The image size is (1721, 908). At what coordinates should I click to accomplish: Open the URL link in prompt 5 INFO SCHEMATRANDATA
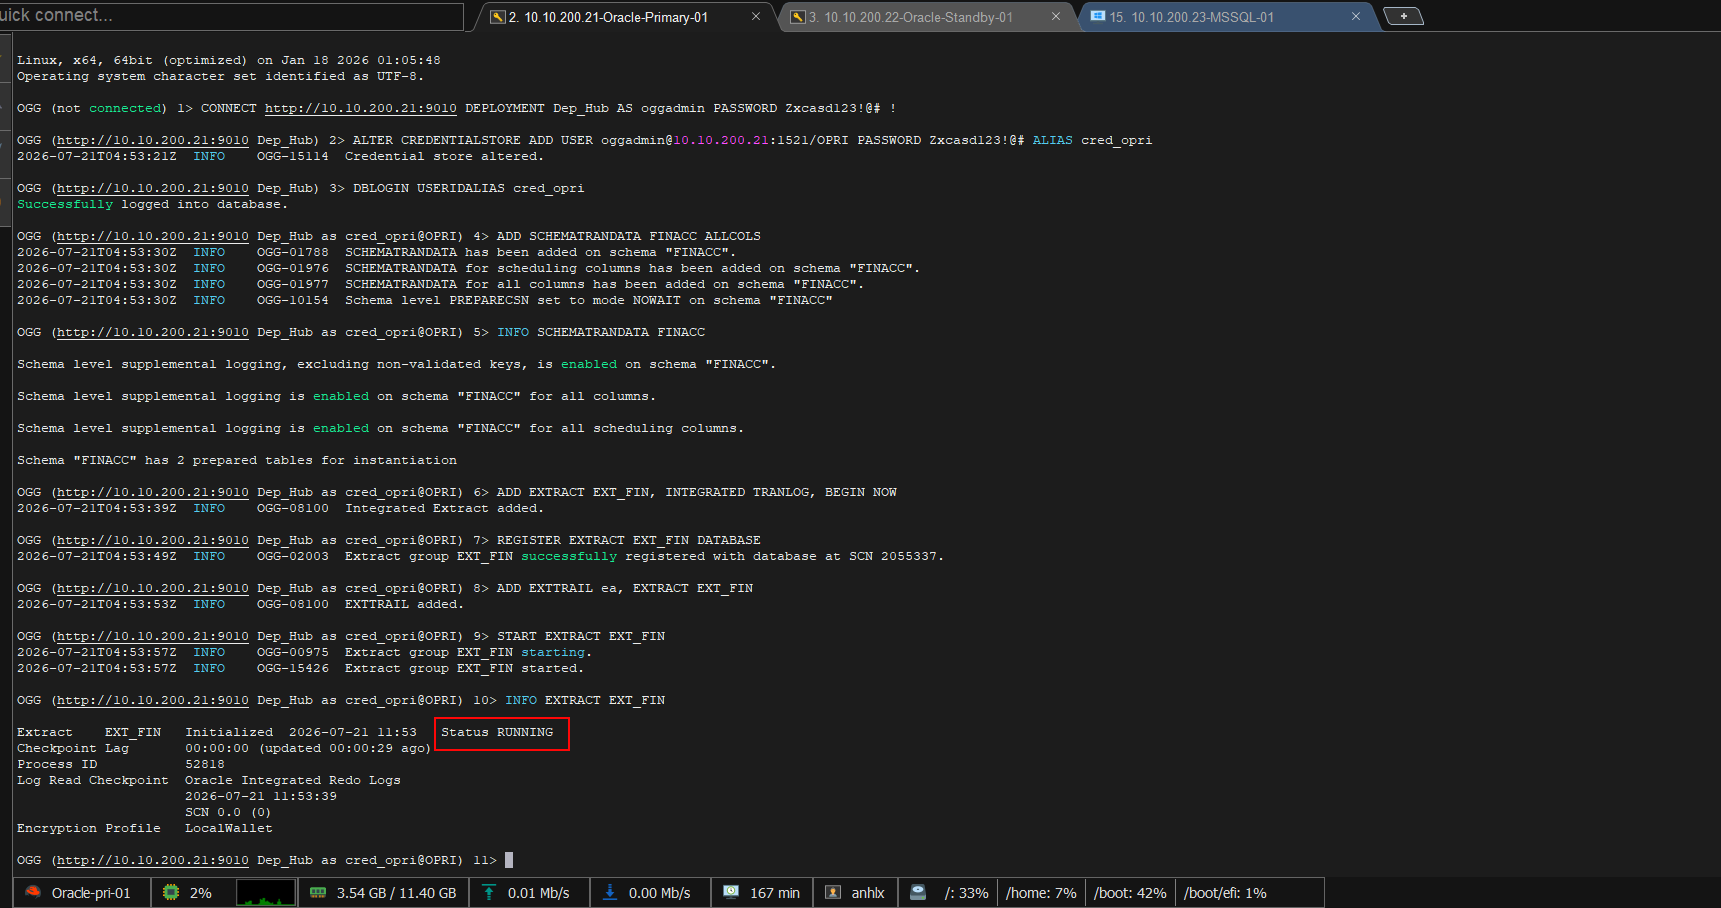pyautogui.click(x=152, y=332)
